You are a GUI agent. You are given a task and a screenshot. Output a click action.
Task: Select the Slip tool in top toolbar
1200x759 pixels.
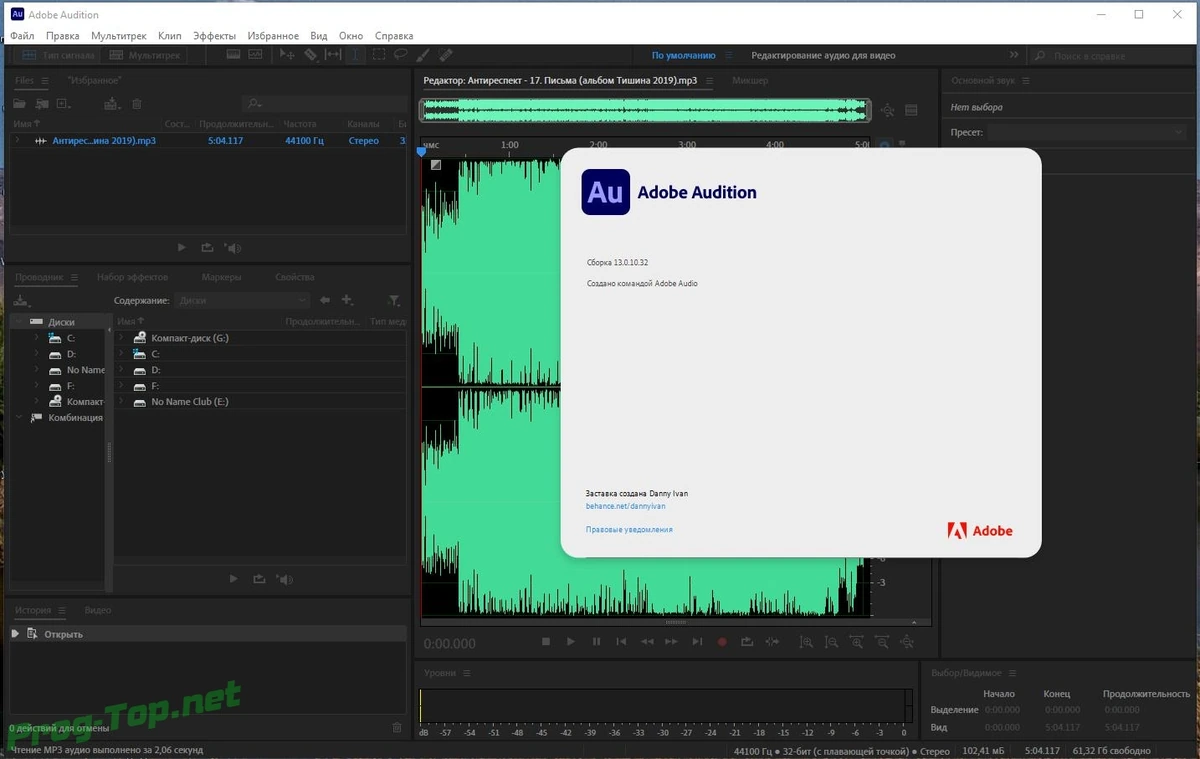point(333,55)
